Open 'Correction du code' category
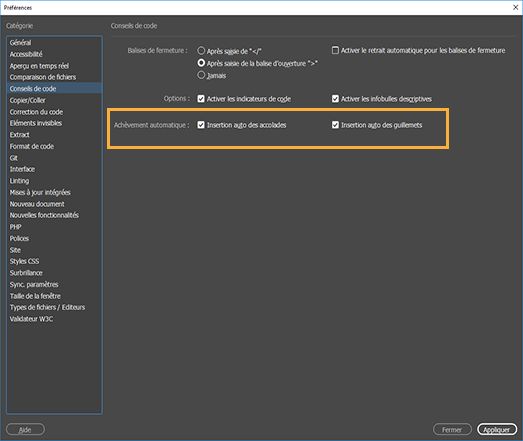The image size is (523, 441). click(54, 112)
